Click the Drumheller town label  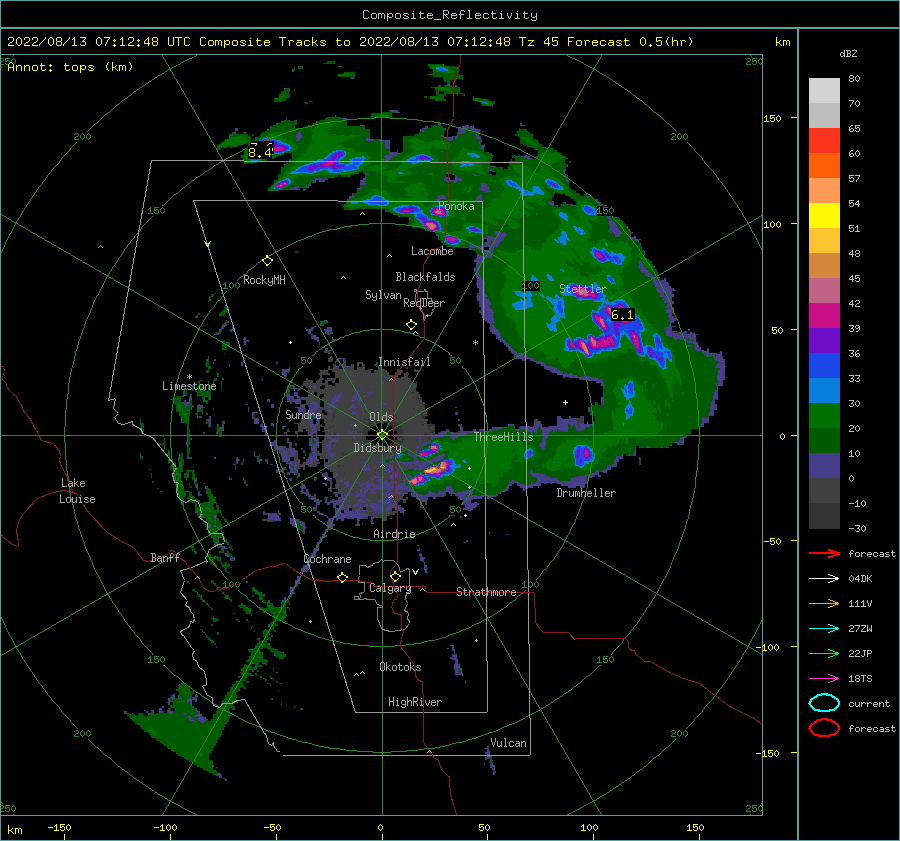(x=586, y=493)
